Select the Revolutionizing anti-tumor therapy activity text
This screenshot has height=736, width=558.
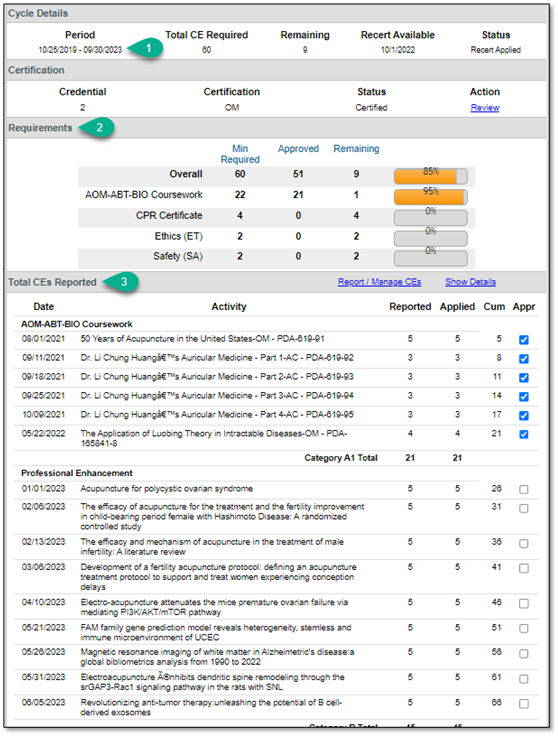(x=211, y=707)
